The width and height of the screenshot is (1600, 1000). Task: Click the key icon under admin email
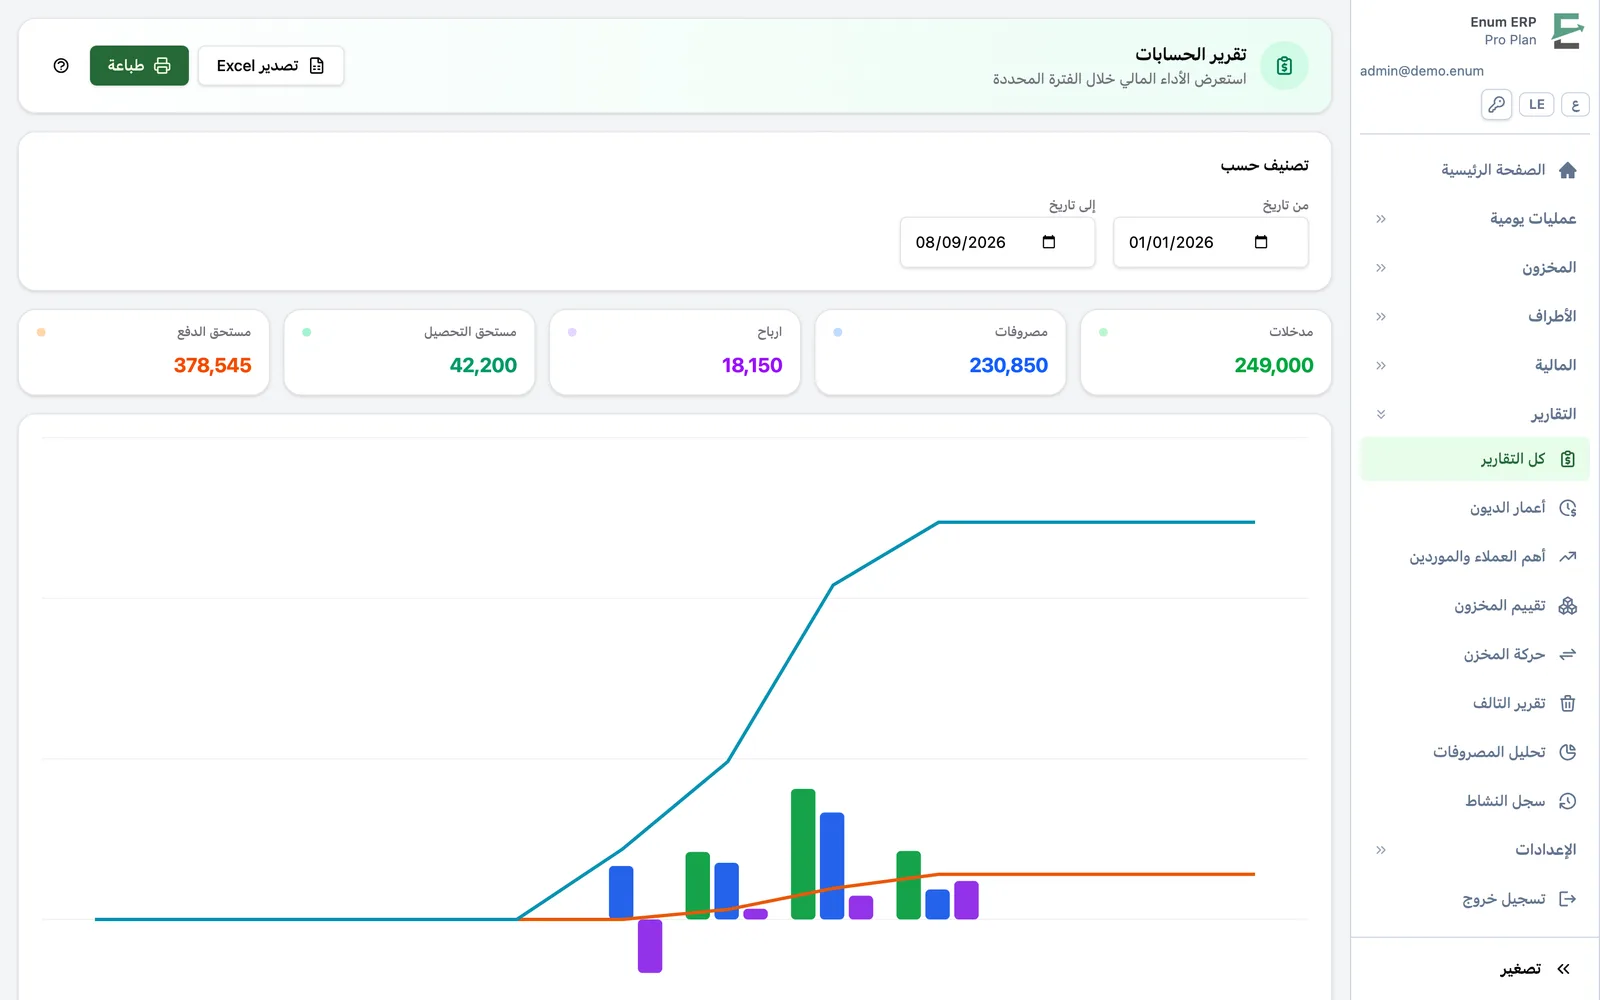(1497, 104)
